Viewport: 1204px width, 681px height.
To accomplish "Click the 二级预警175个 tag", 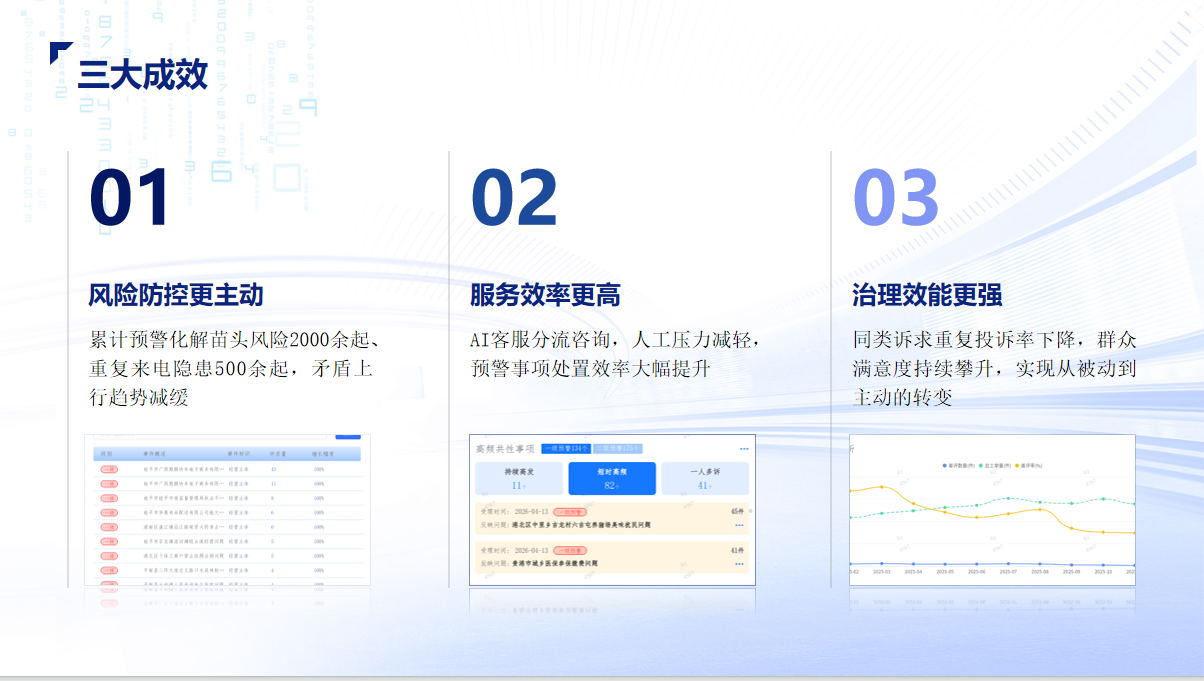I will [618, 449].
